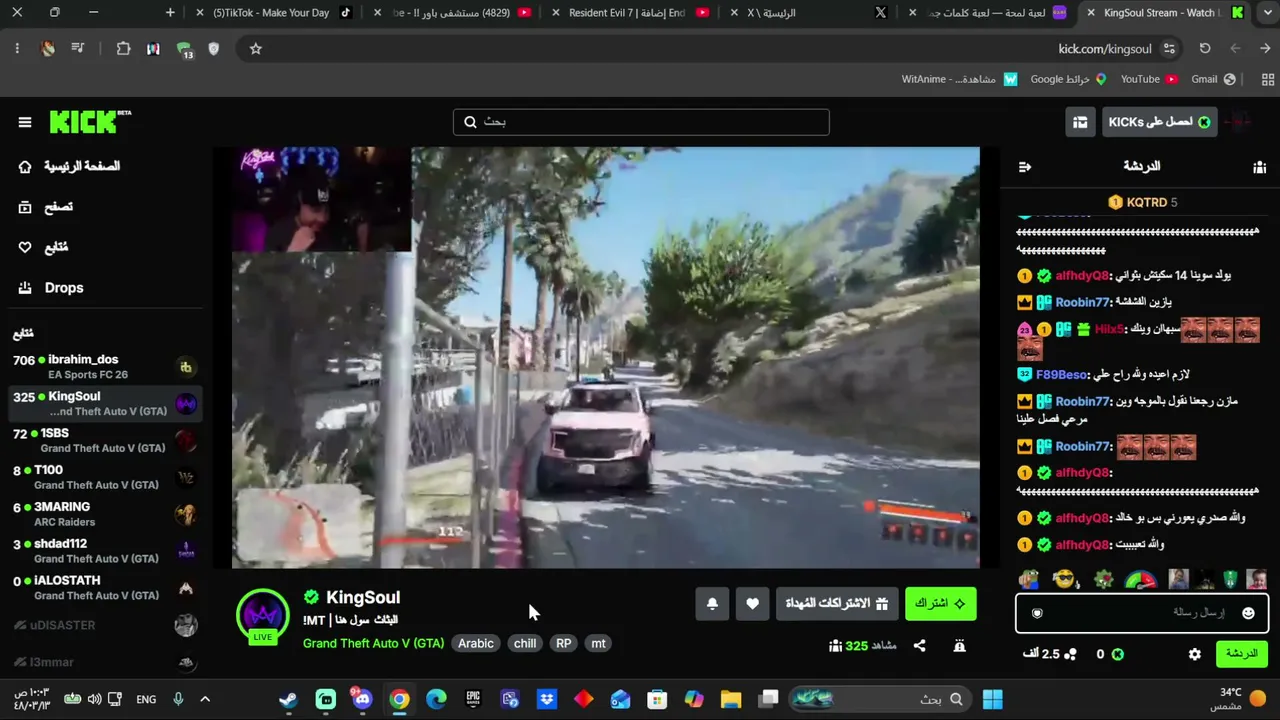
Task: Open the T100 followed channel
Action: click(104, 477)
